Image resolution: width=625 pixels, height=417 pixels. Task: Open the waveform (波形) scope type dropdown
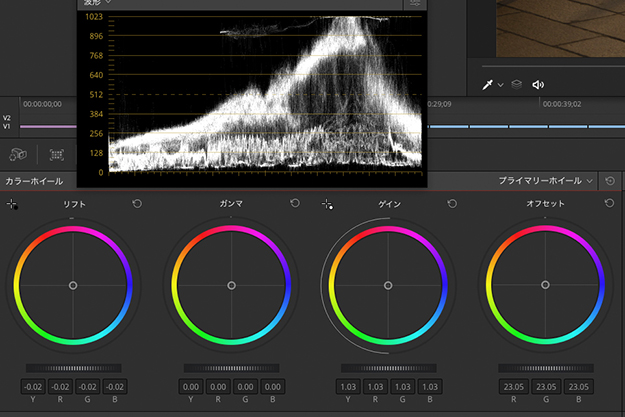pos(97,3)
